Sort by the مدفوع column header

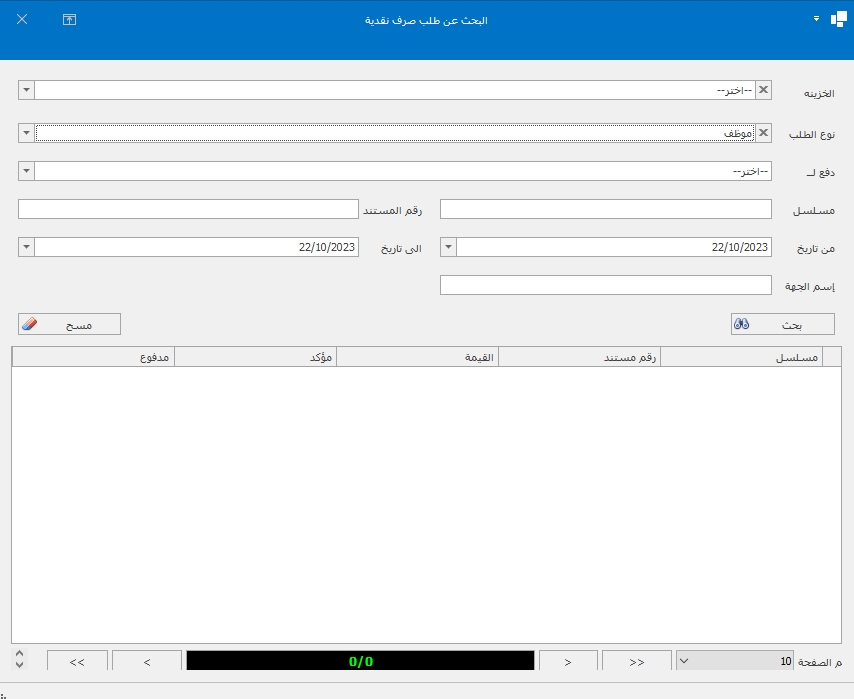pyautogui.click(x=93, y=357)
